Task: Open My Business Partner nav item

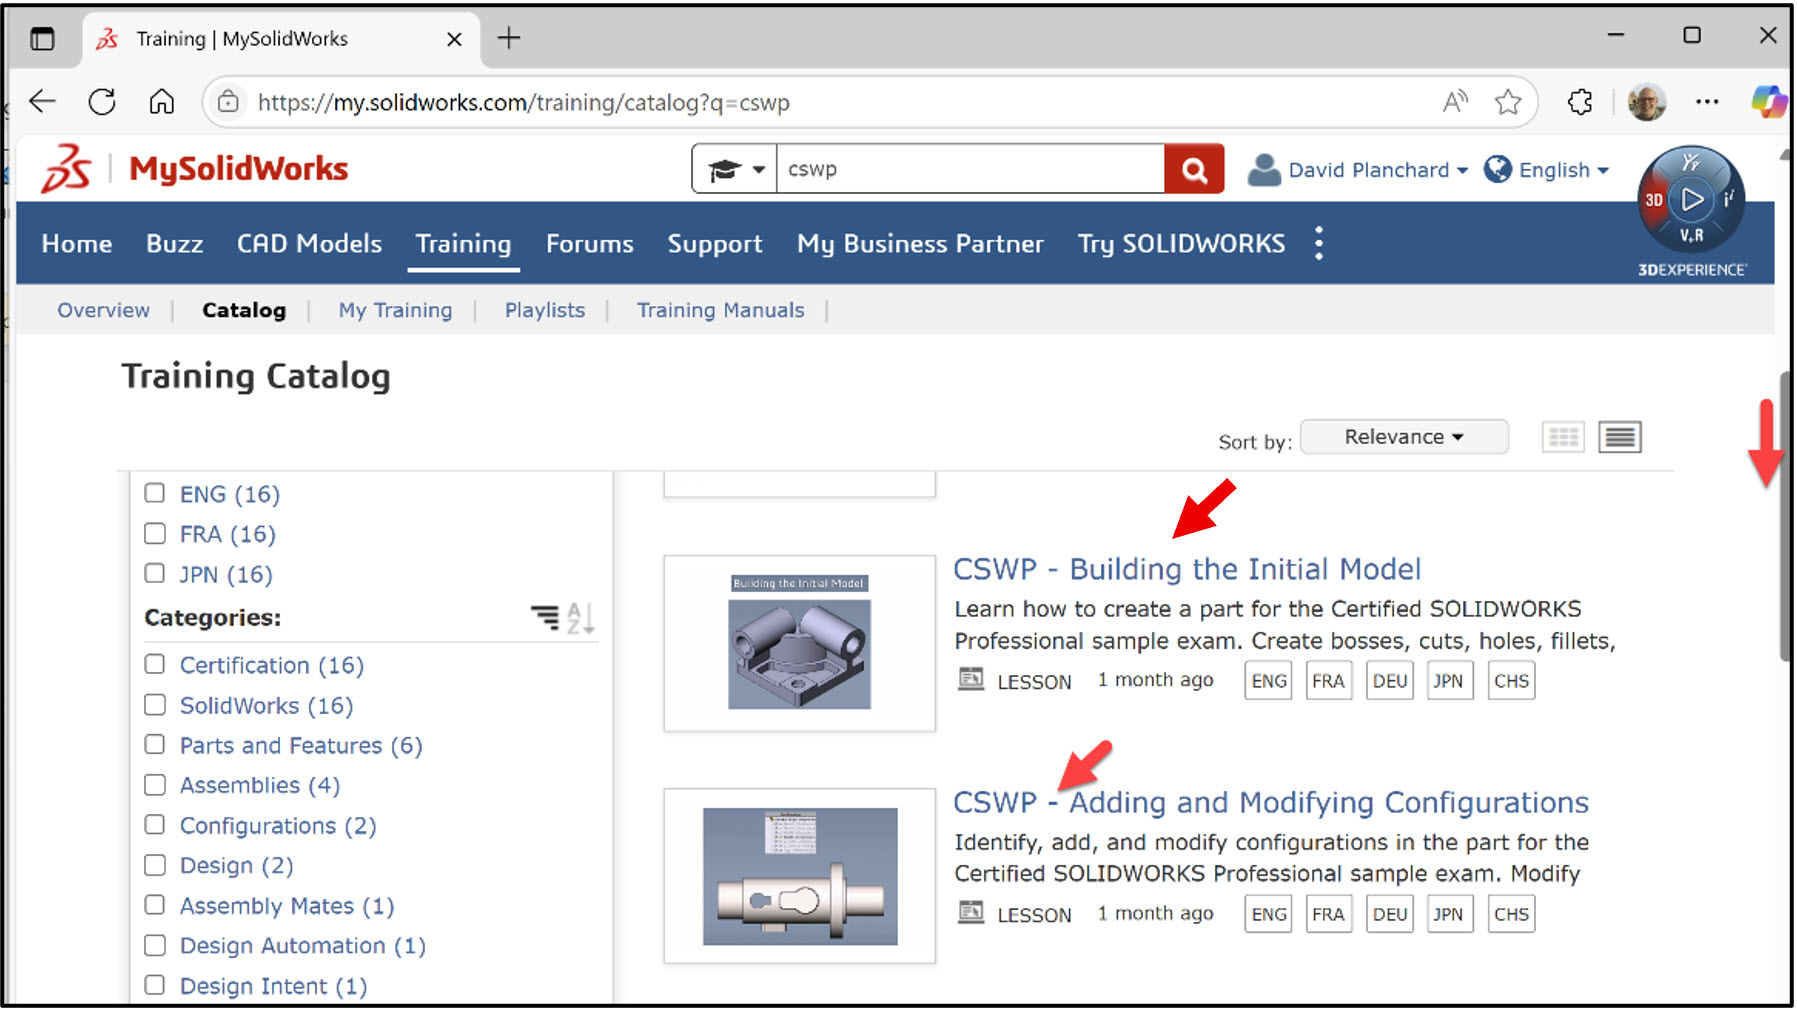Action: pyautogui.click(x=920, y=243)
